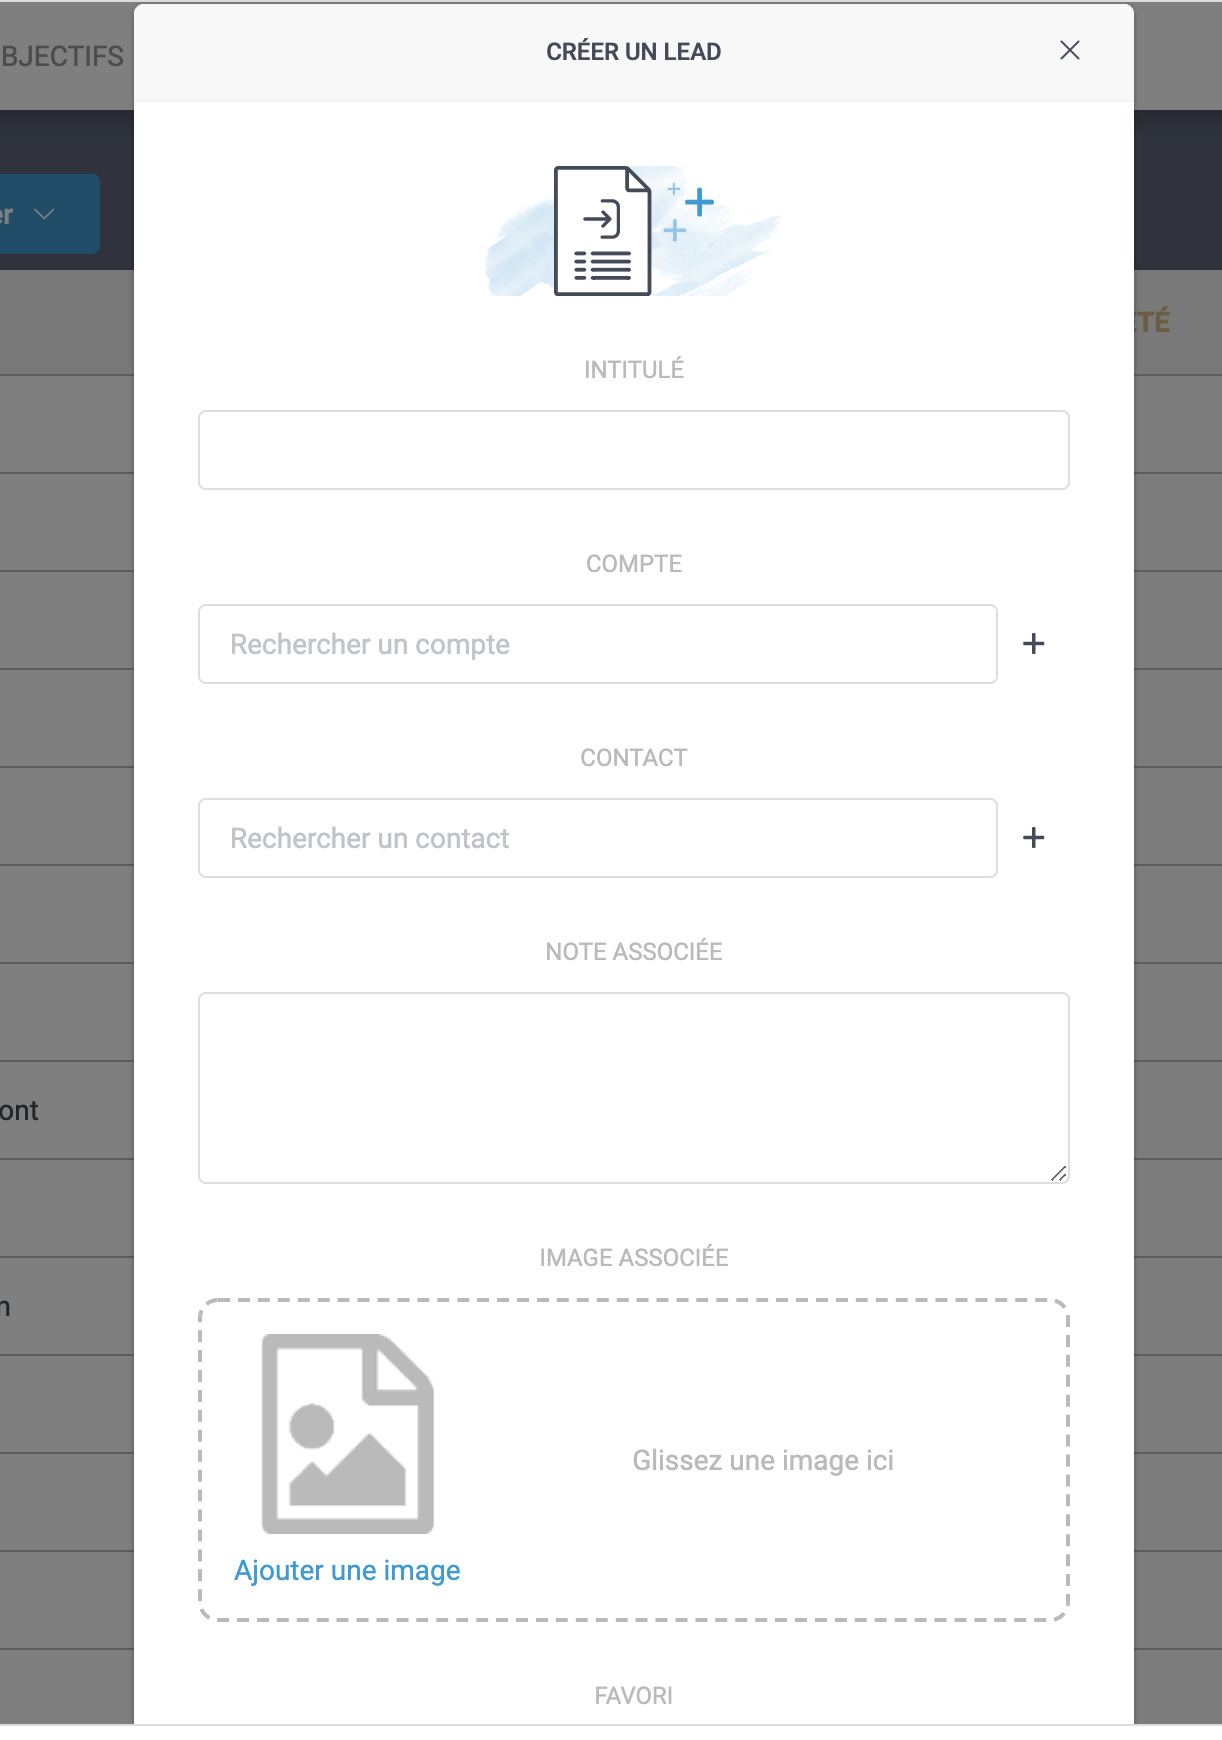Click the Contact field label
This screenshot has height=1740, width=1222.
pos(633,758)
